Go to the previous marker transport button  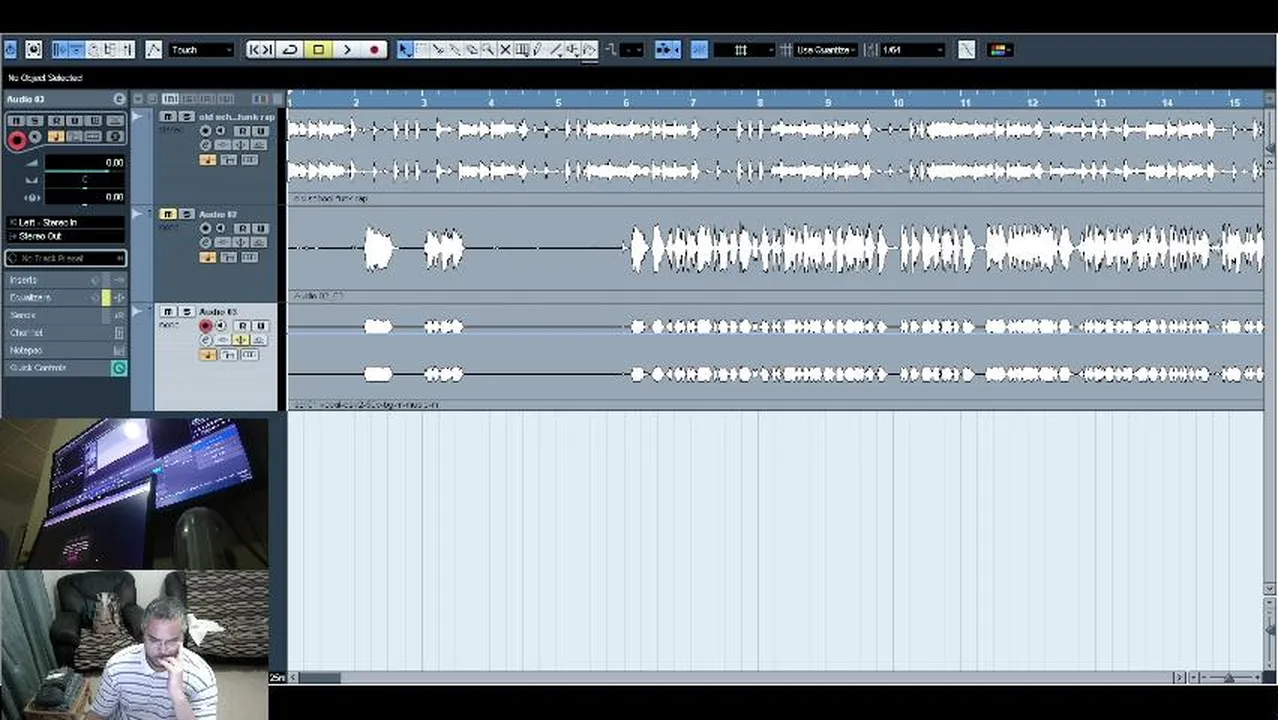253,49
